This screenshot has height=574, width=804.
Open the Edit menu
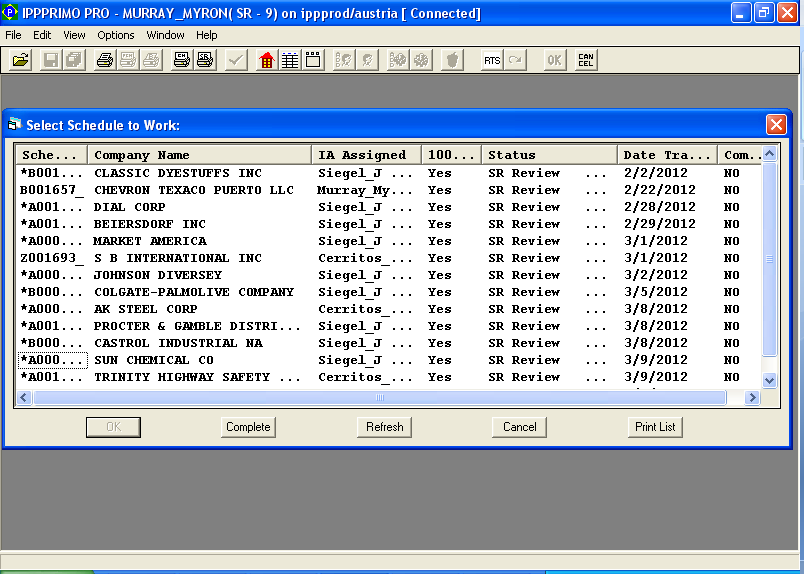click(x=42, y=35)
